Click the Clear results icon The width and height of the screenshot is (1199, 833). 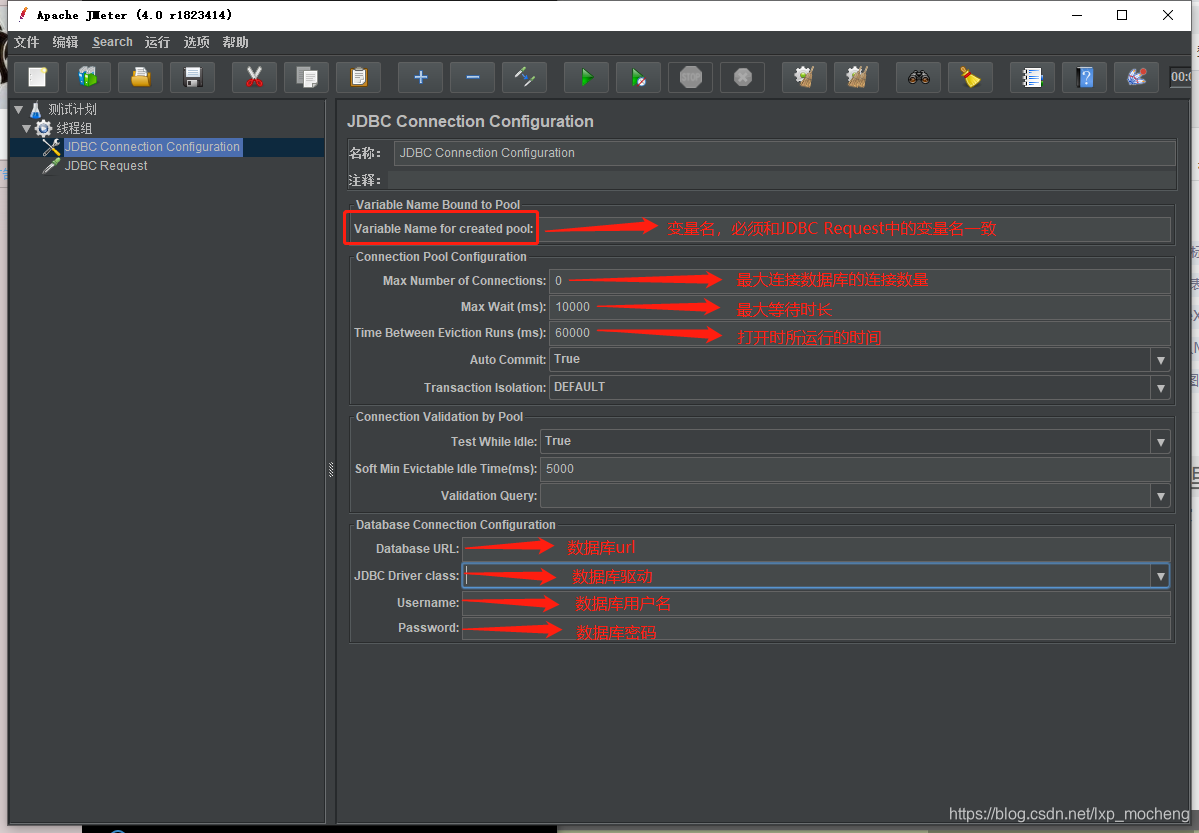click(804, 77)
